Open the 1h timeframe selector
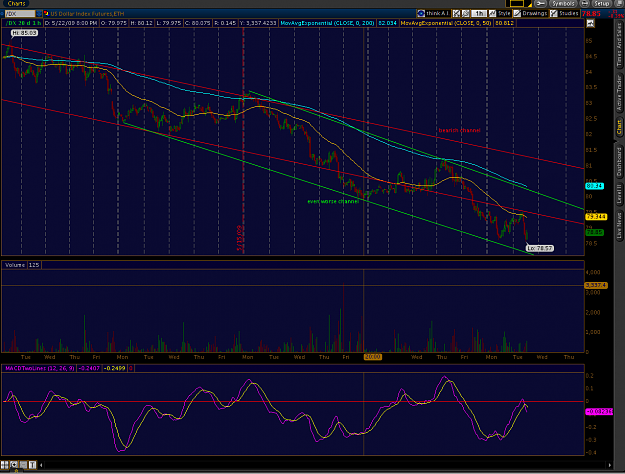The image size is (625, 474). 479,13
